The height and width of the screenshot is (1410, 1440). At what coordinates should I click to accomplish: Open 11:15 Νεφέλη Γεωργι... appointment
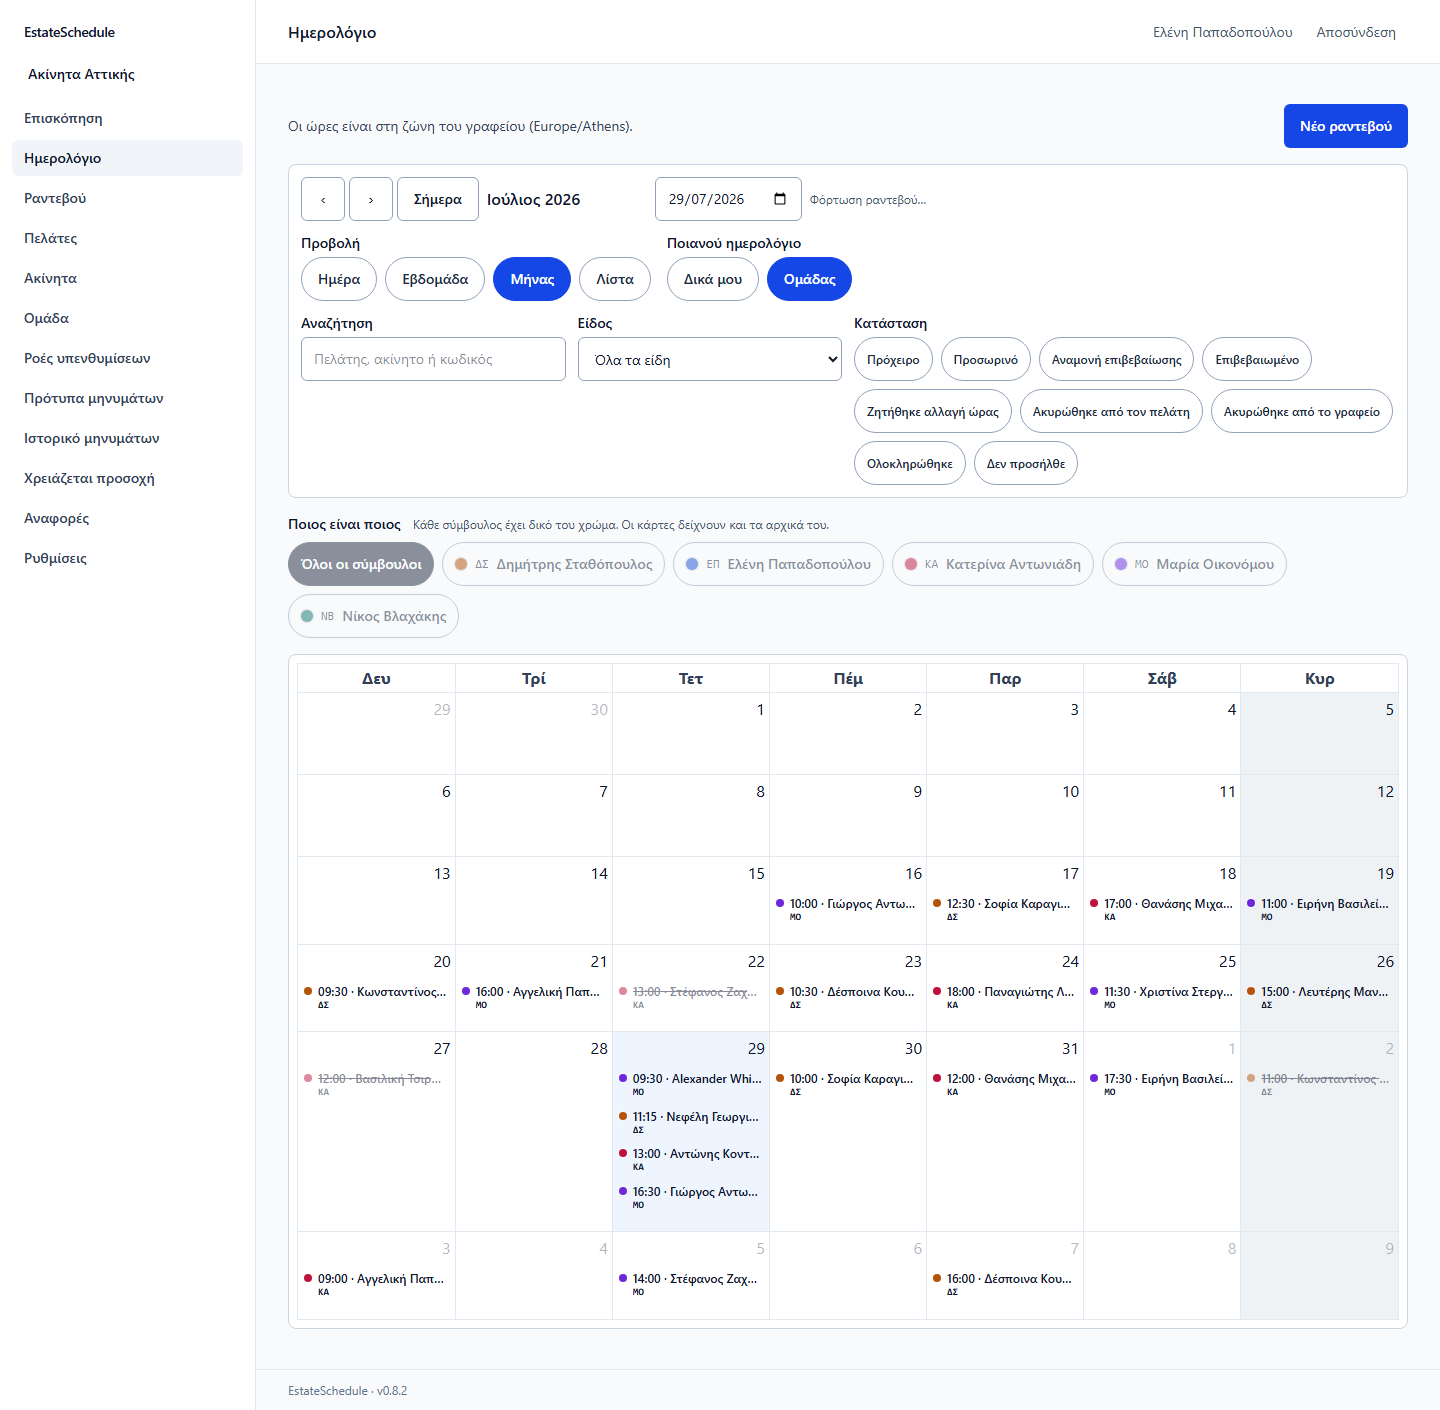click(x=691, y=1122)
